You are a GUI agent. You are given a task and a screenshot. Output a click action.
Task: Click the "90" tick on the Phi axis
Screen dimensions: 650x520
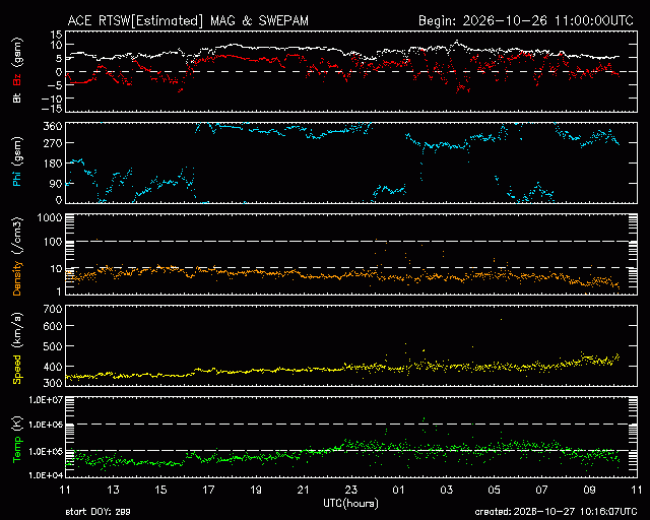tap(56, 184)
